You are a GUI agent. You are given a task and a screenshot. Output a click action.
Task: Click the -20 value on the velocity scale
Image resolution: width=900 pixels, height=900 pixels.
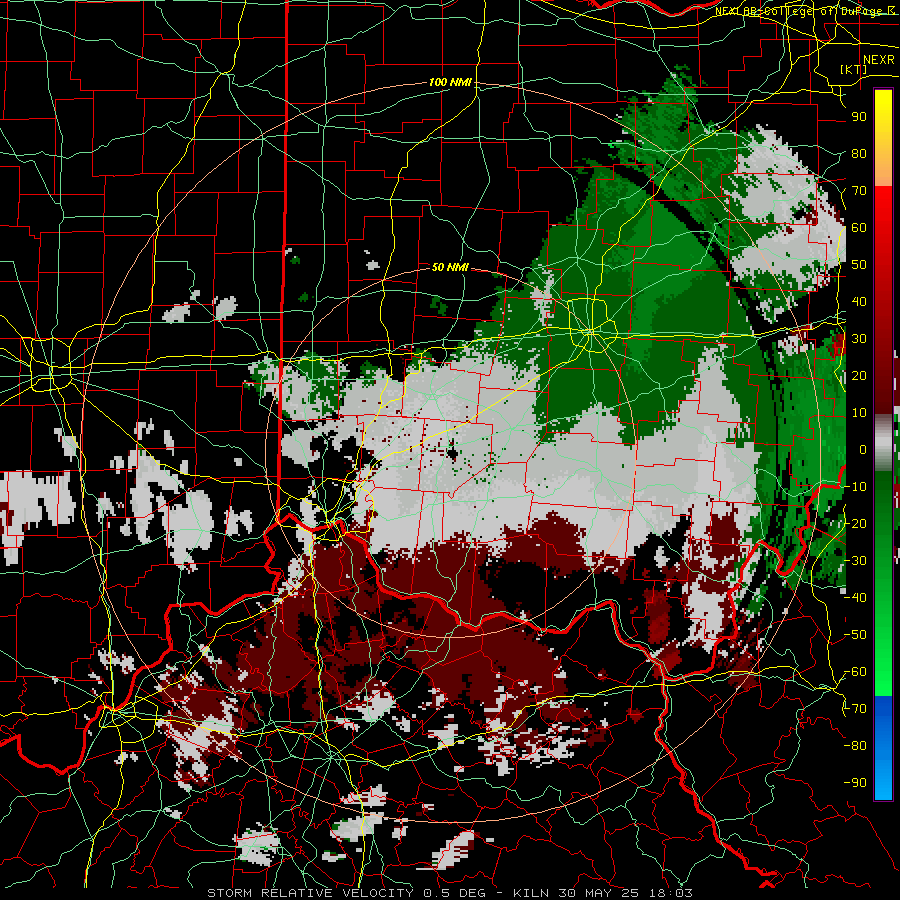pos(855,524)
